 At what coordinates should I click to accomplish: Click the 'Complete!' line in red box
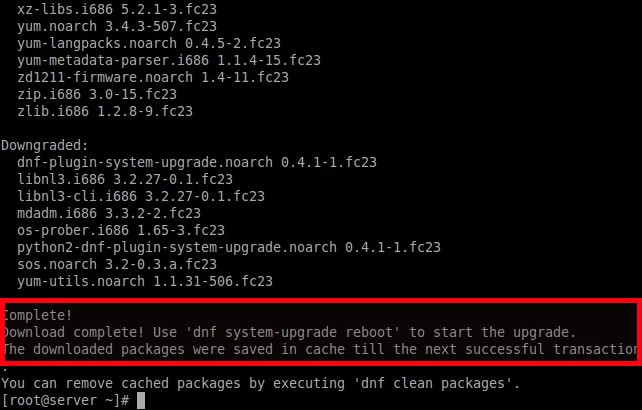click(x=38, y=315)
